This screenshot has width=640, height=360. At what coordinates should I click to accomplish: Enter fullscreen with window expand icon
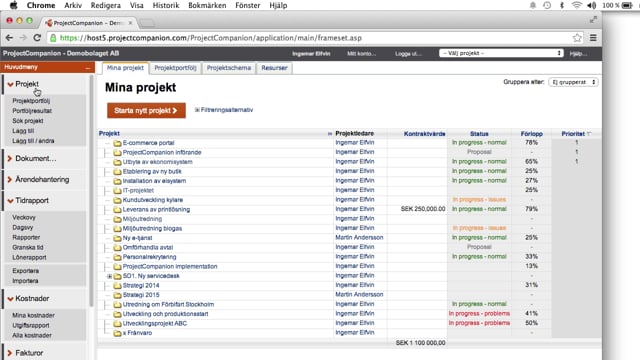pos(593,20)
